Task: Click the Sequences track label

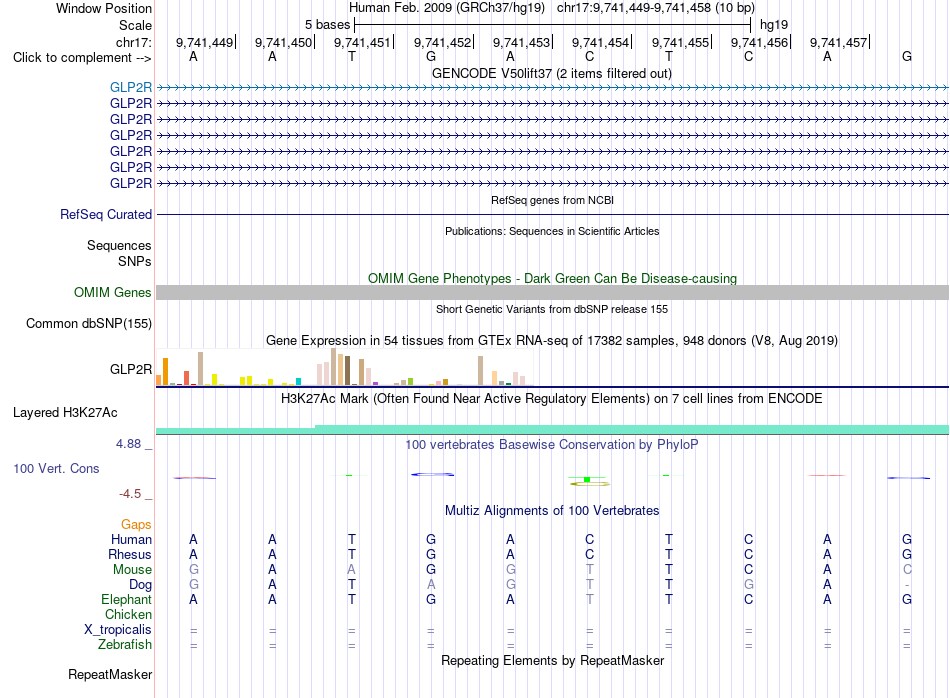Action: (x=119, y=245)
